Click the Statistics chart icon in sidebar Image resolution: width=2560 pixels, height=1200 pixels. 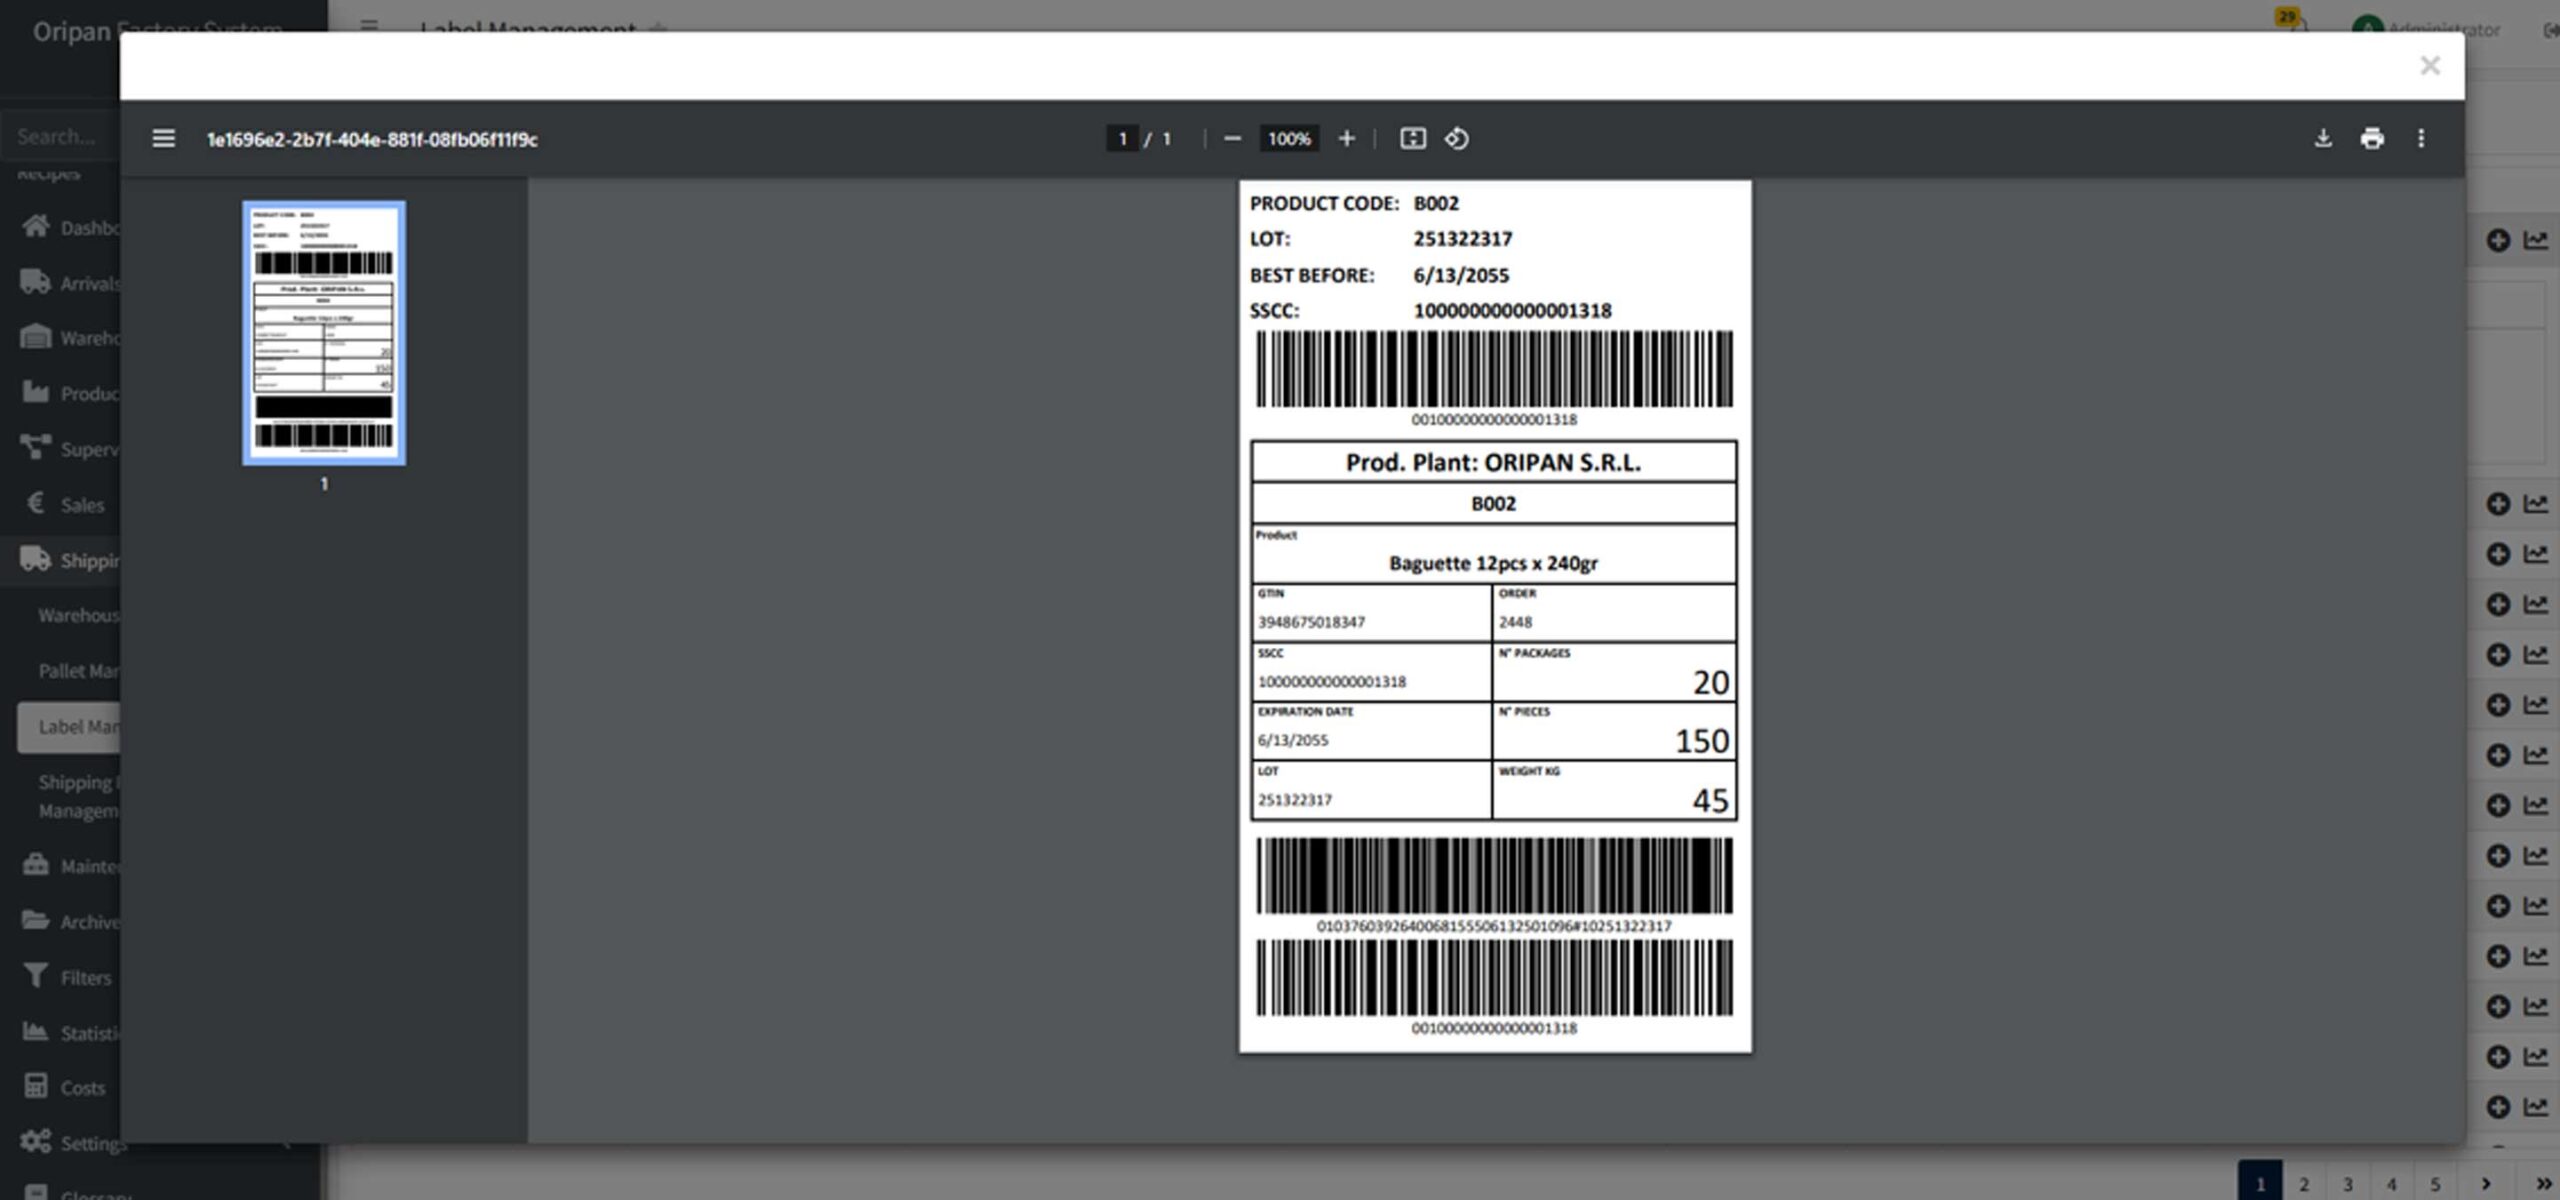pos(36,1031)
